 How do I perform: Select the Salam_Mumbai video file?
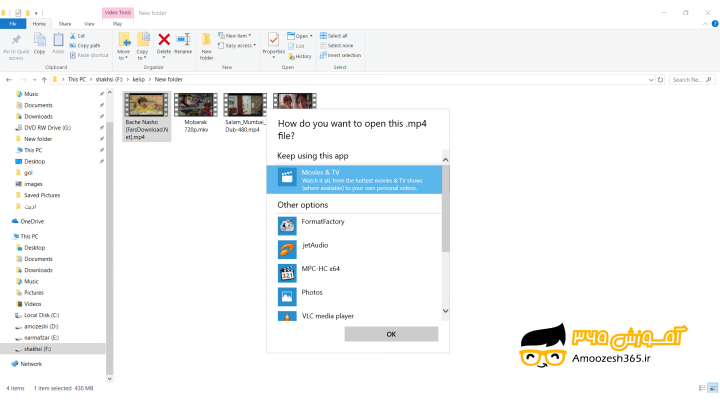tap(245, 113)
